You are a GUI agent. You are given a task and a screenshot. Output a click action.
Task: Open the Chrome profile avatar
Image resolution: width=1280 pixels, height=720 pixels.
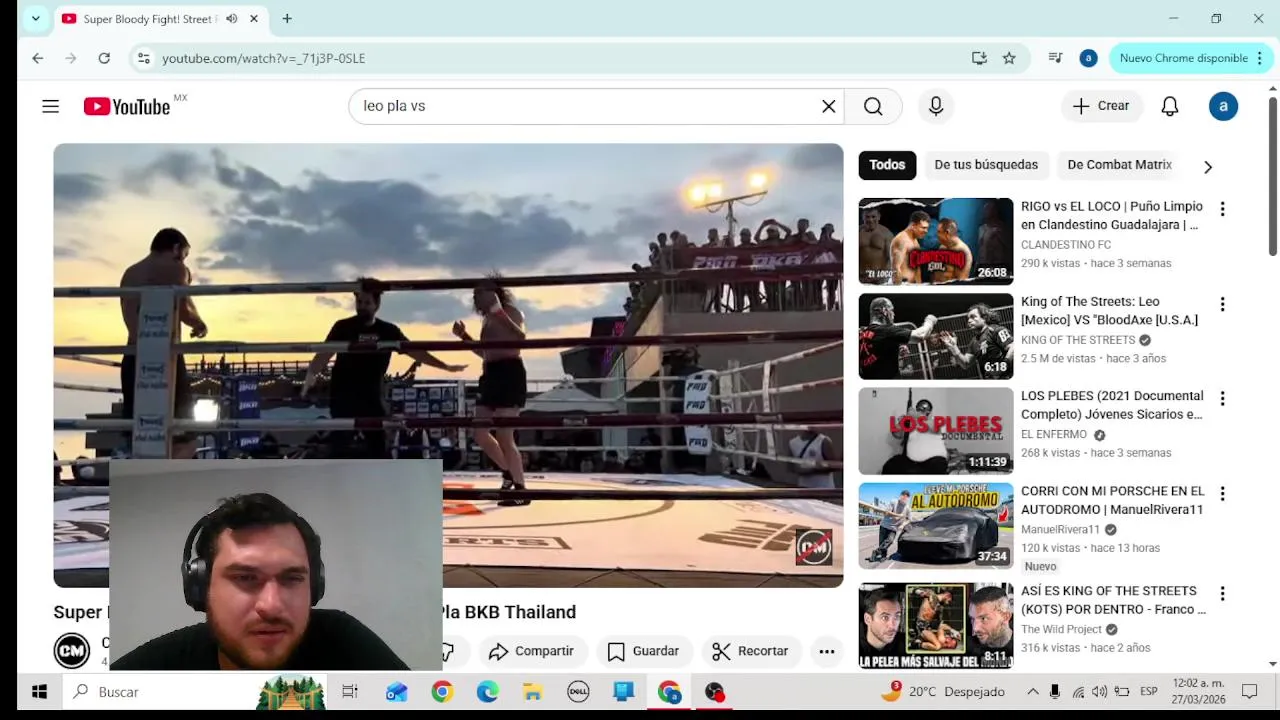(x=1088, y=58)
